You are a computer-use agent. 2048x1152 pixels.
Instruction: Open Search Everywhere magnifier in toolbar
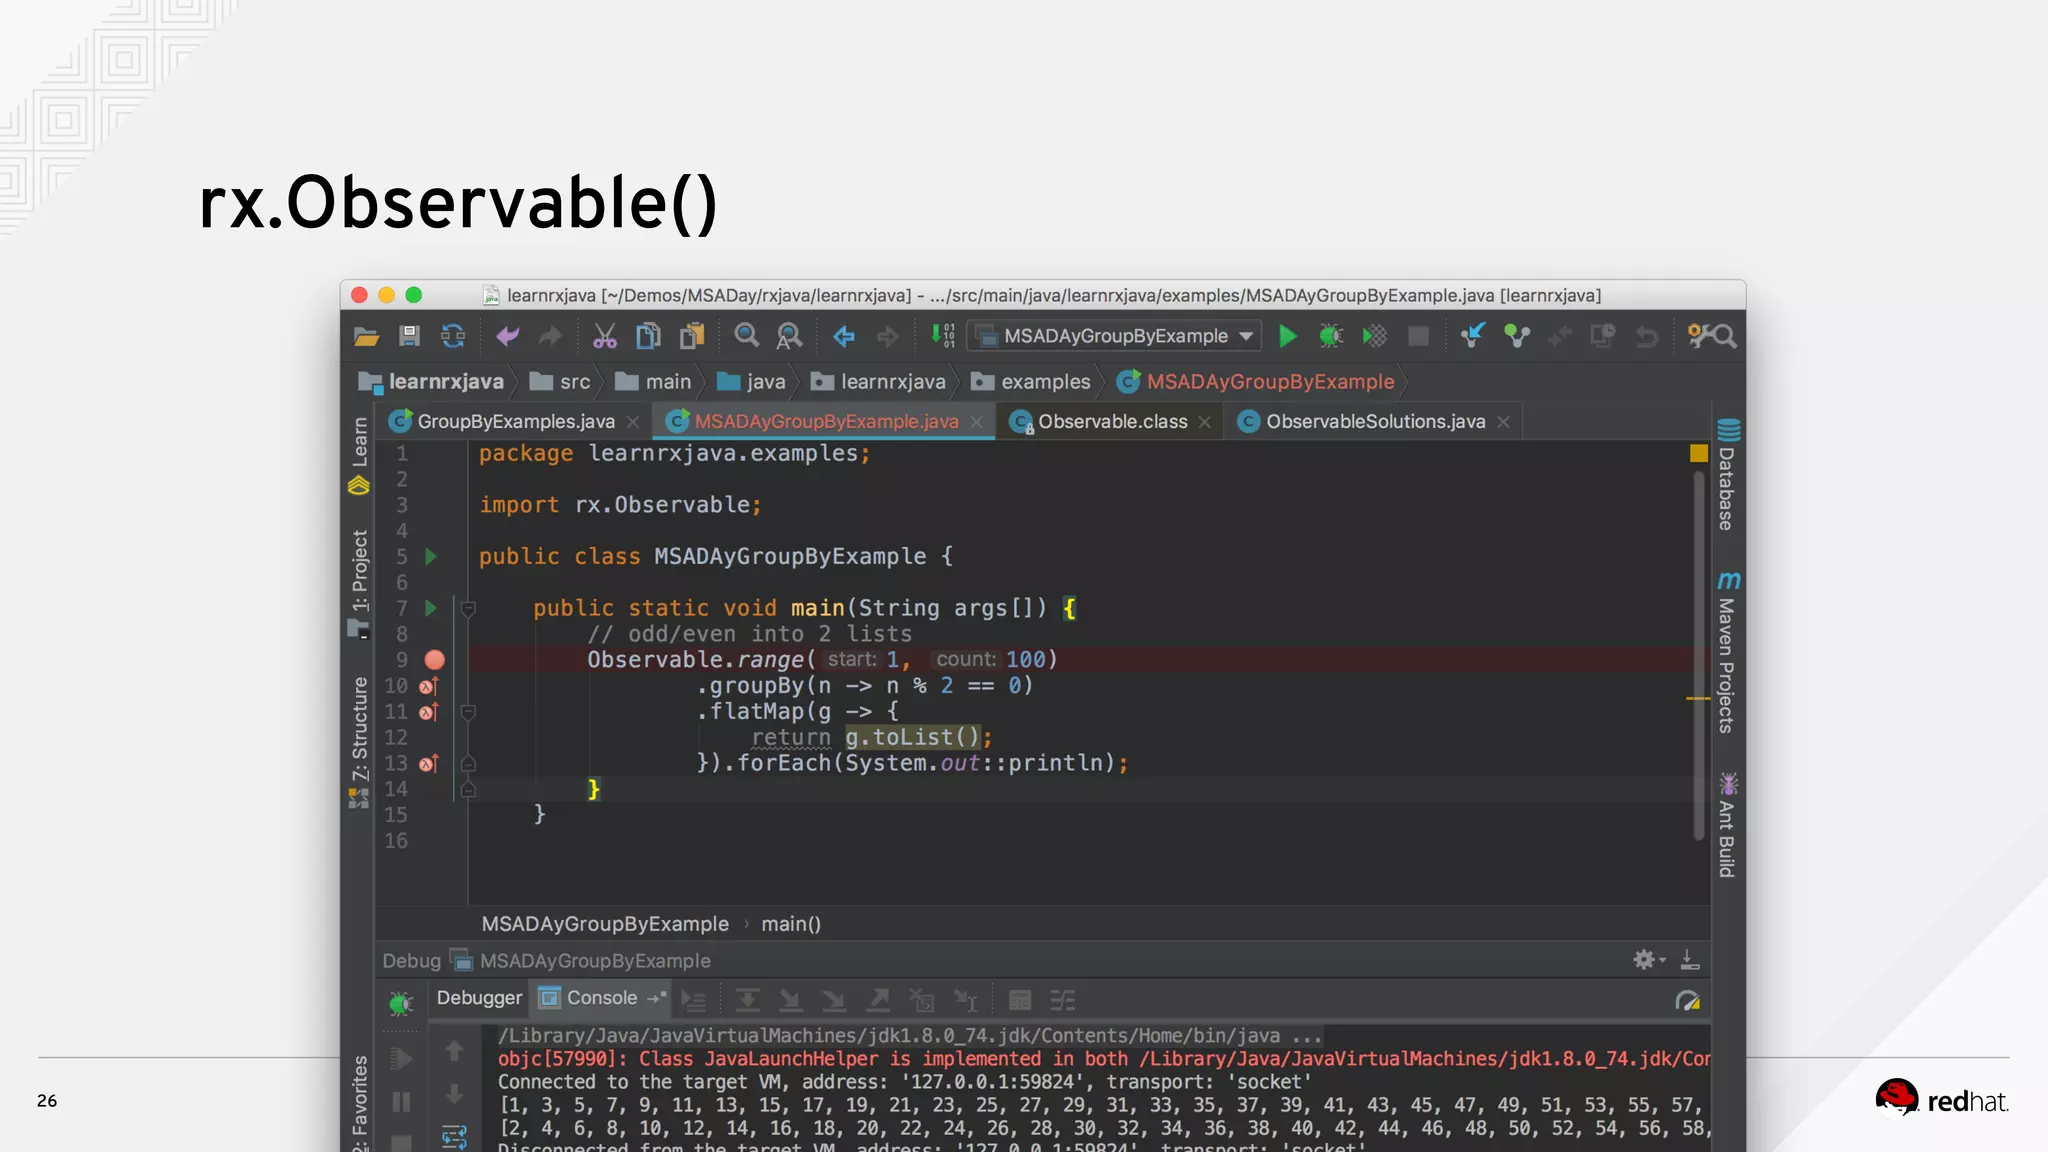coord(1725,337)
